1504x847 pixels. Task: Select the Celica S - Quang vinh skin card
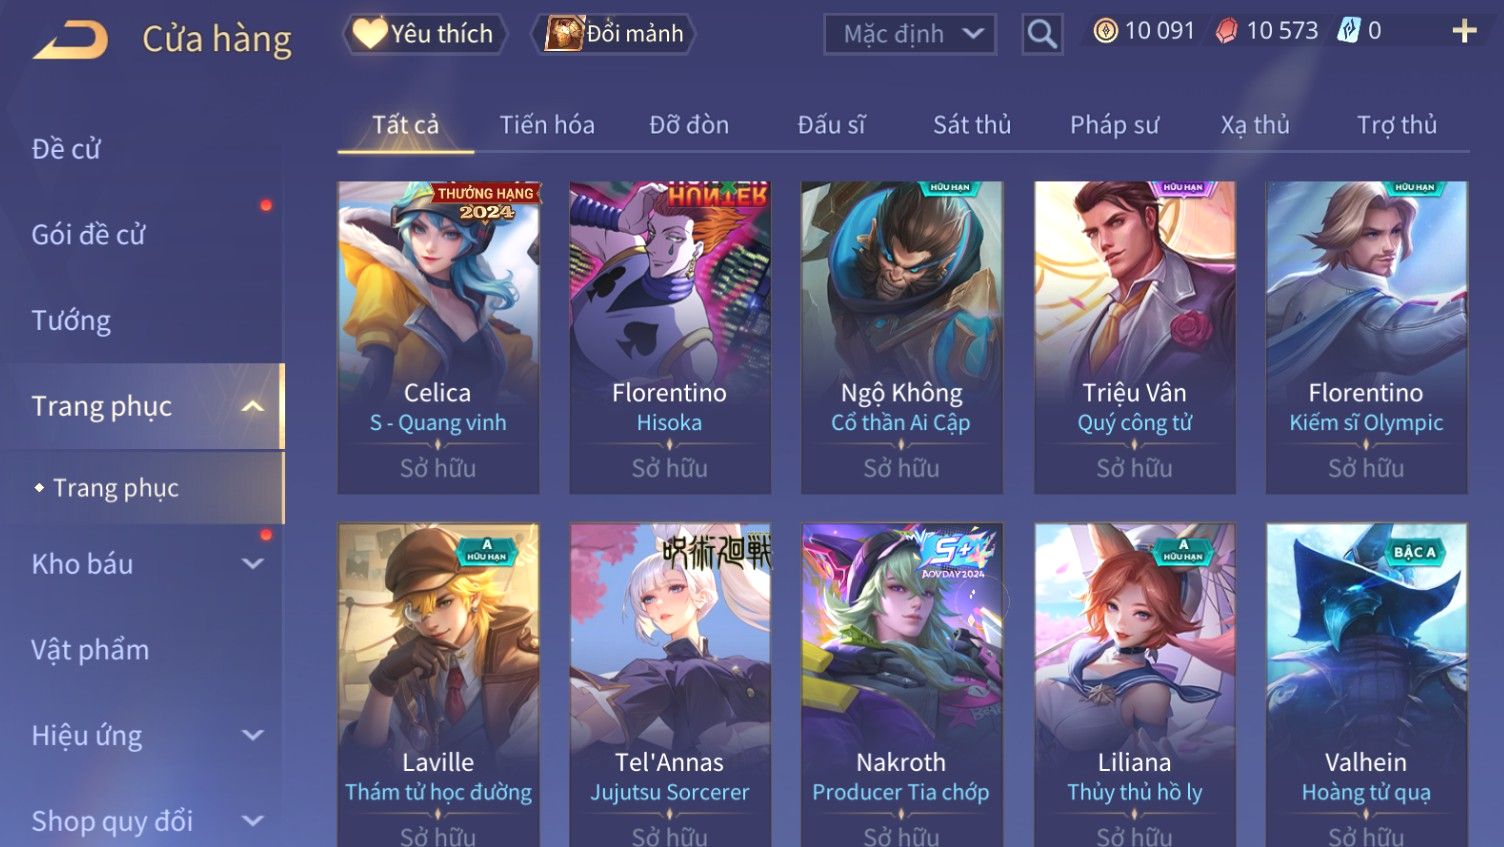[x=438, y=337]
